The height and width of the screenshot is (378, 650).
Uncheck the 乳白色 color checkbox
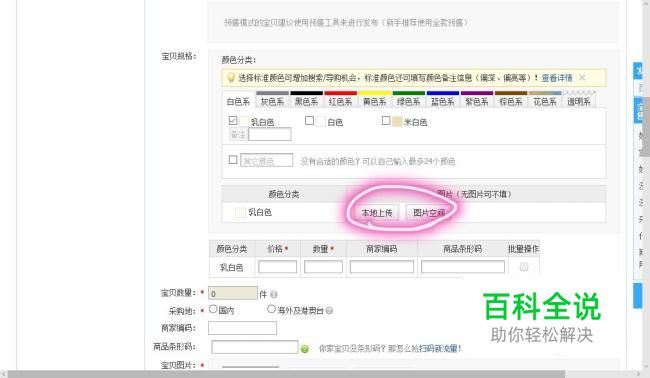pyautogui.click(x=233, y=121)
